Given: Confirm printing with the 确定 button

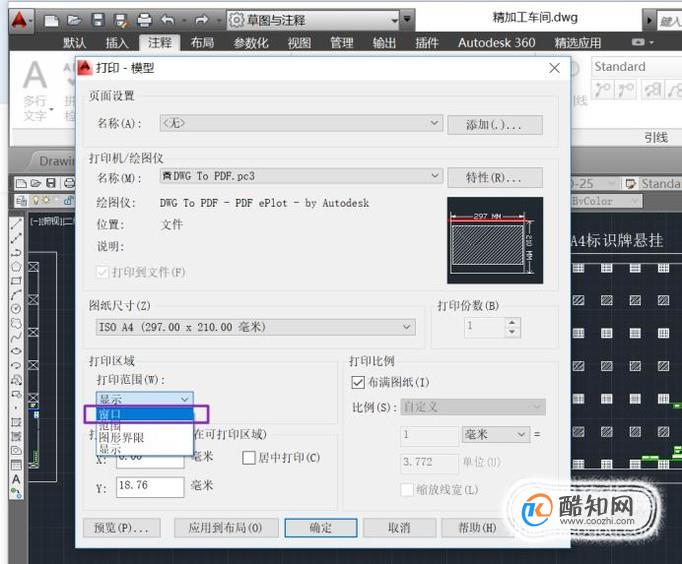Looking at the screenshot, I should [x=321, y=528].
